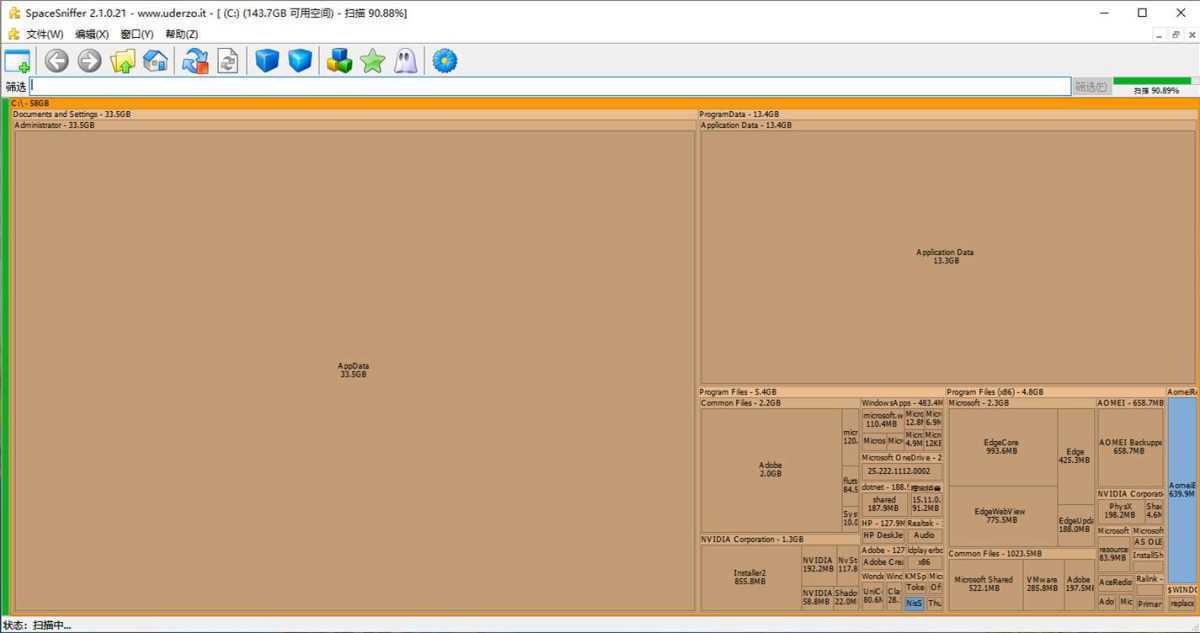Image resolution: width=1200 pixels, height=633 pixels.
Task: Open SpaceSniffer configuration via the gear icon
Action: coord(444,60)
